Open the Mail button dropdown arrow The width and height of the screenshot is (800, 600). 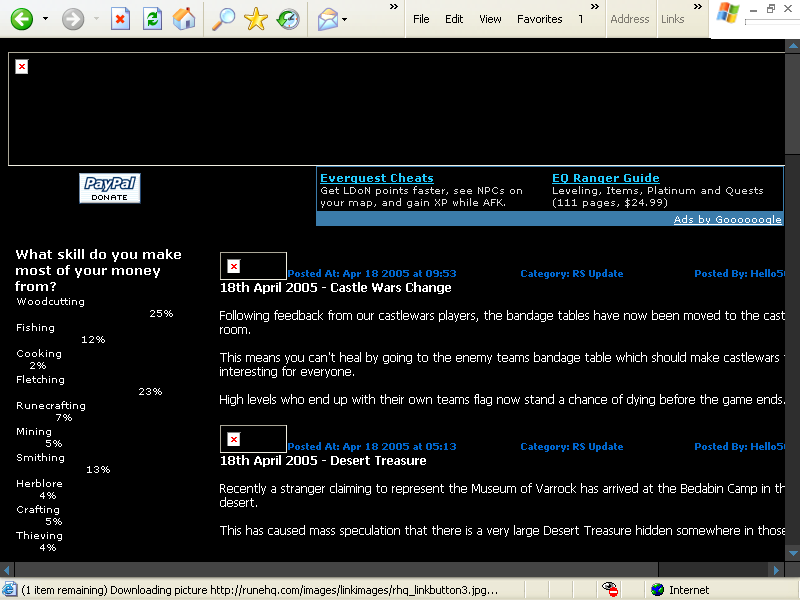coord(345,19)
